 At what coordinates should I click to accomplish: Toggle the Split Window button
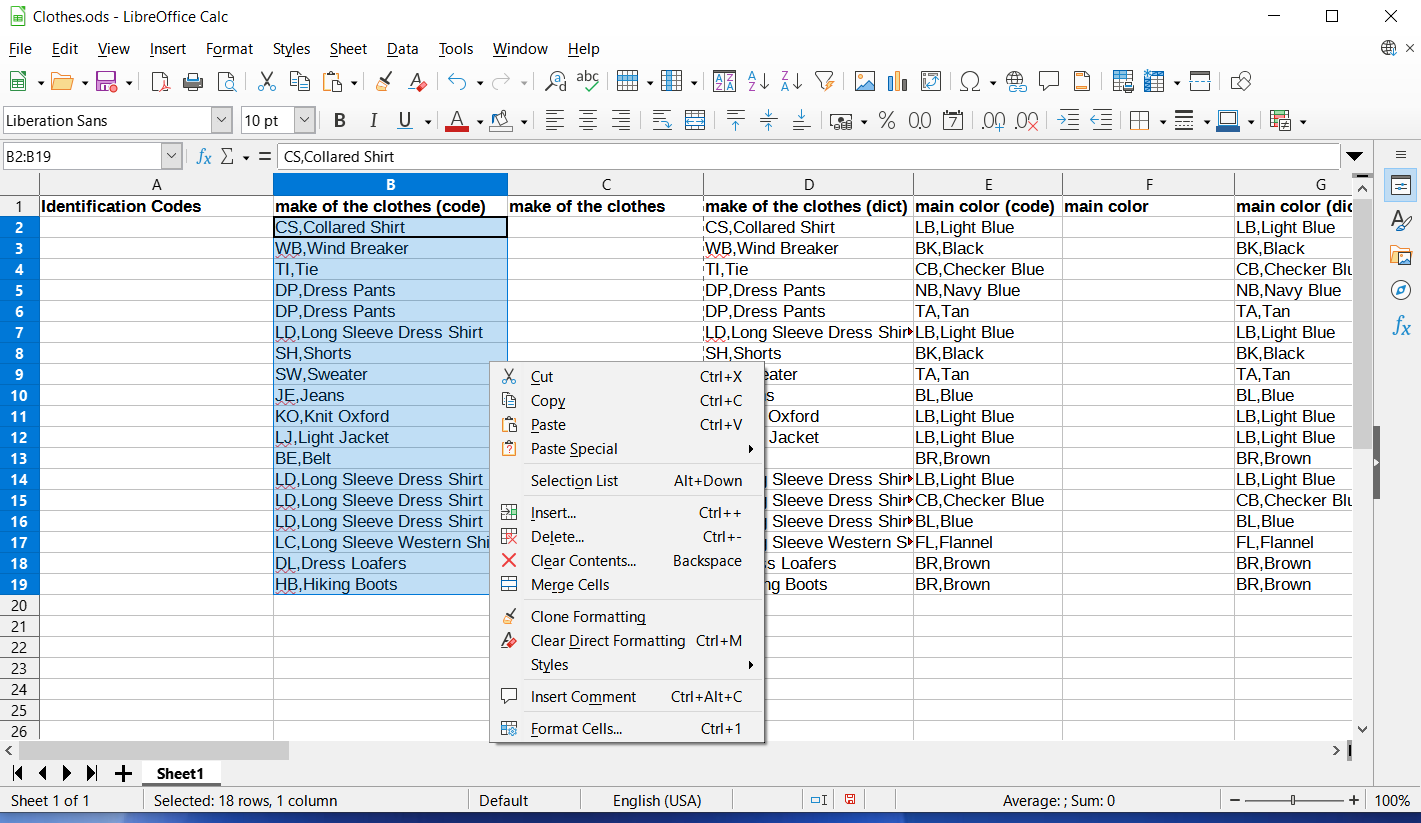1200,82
